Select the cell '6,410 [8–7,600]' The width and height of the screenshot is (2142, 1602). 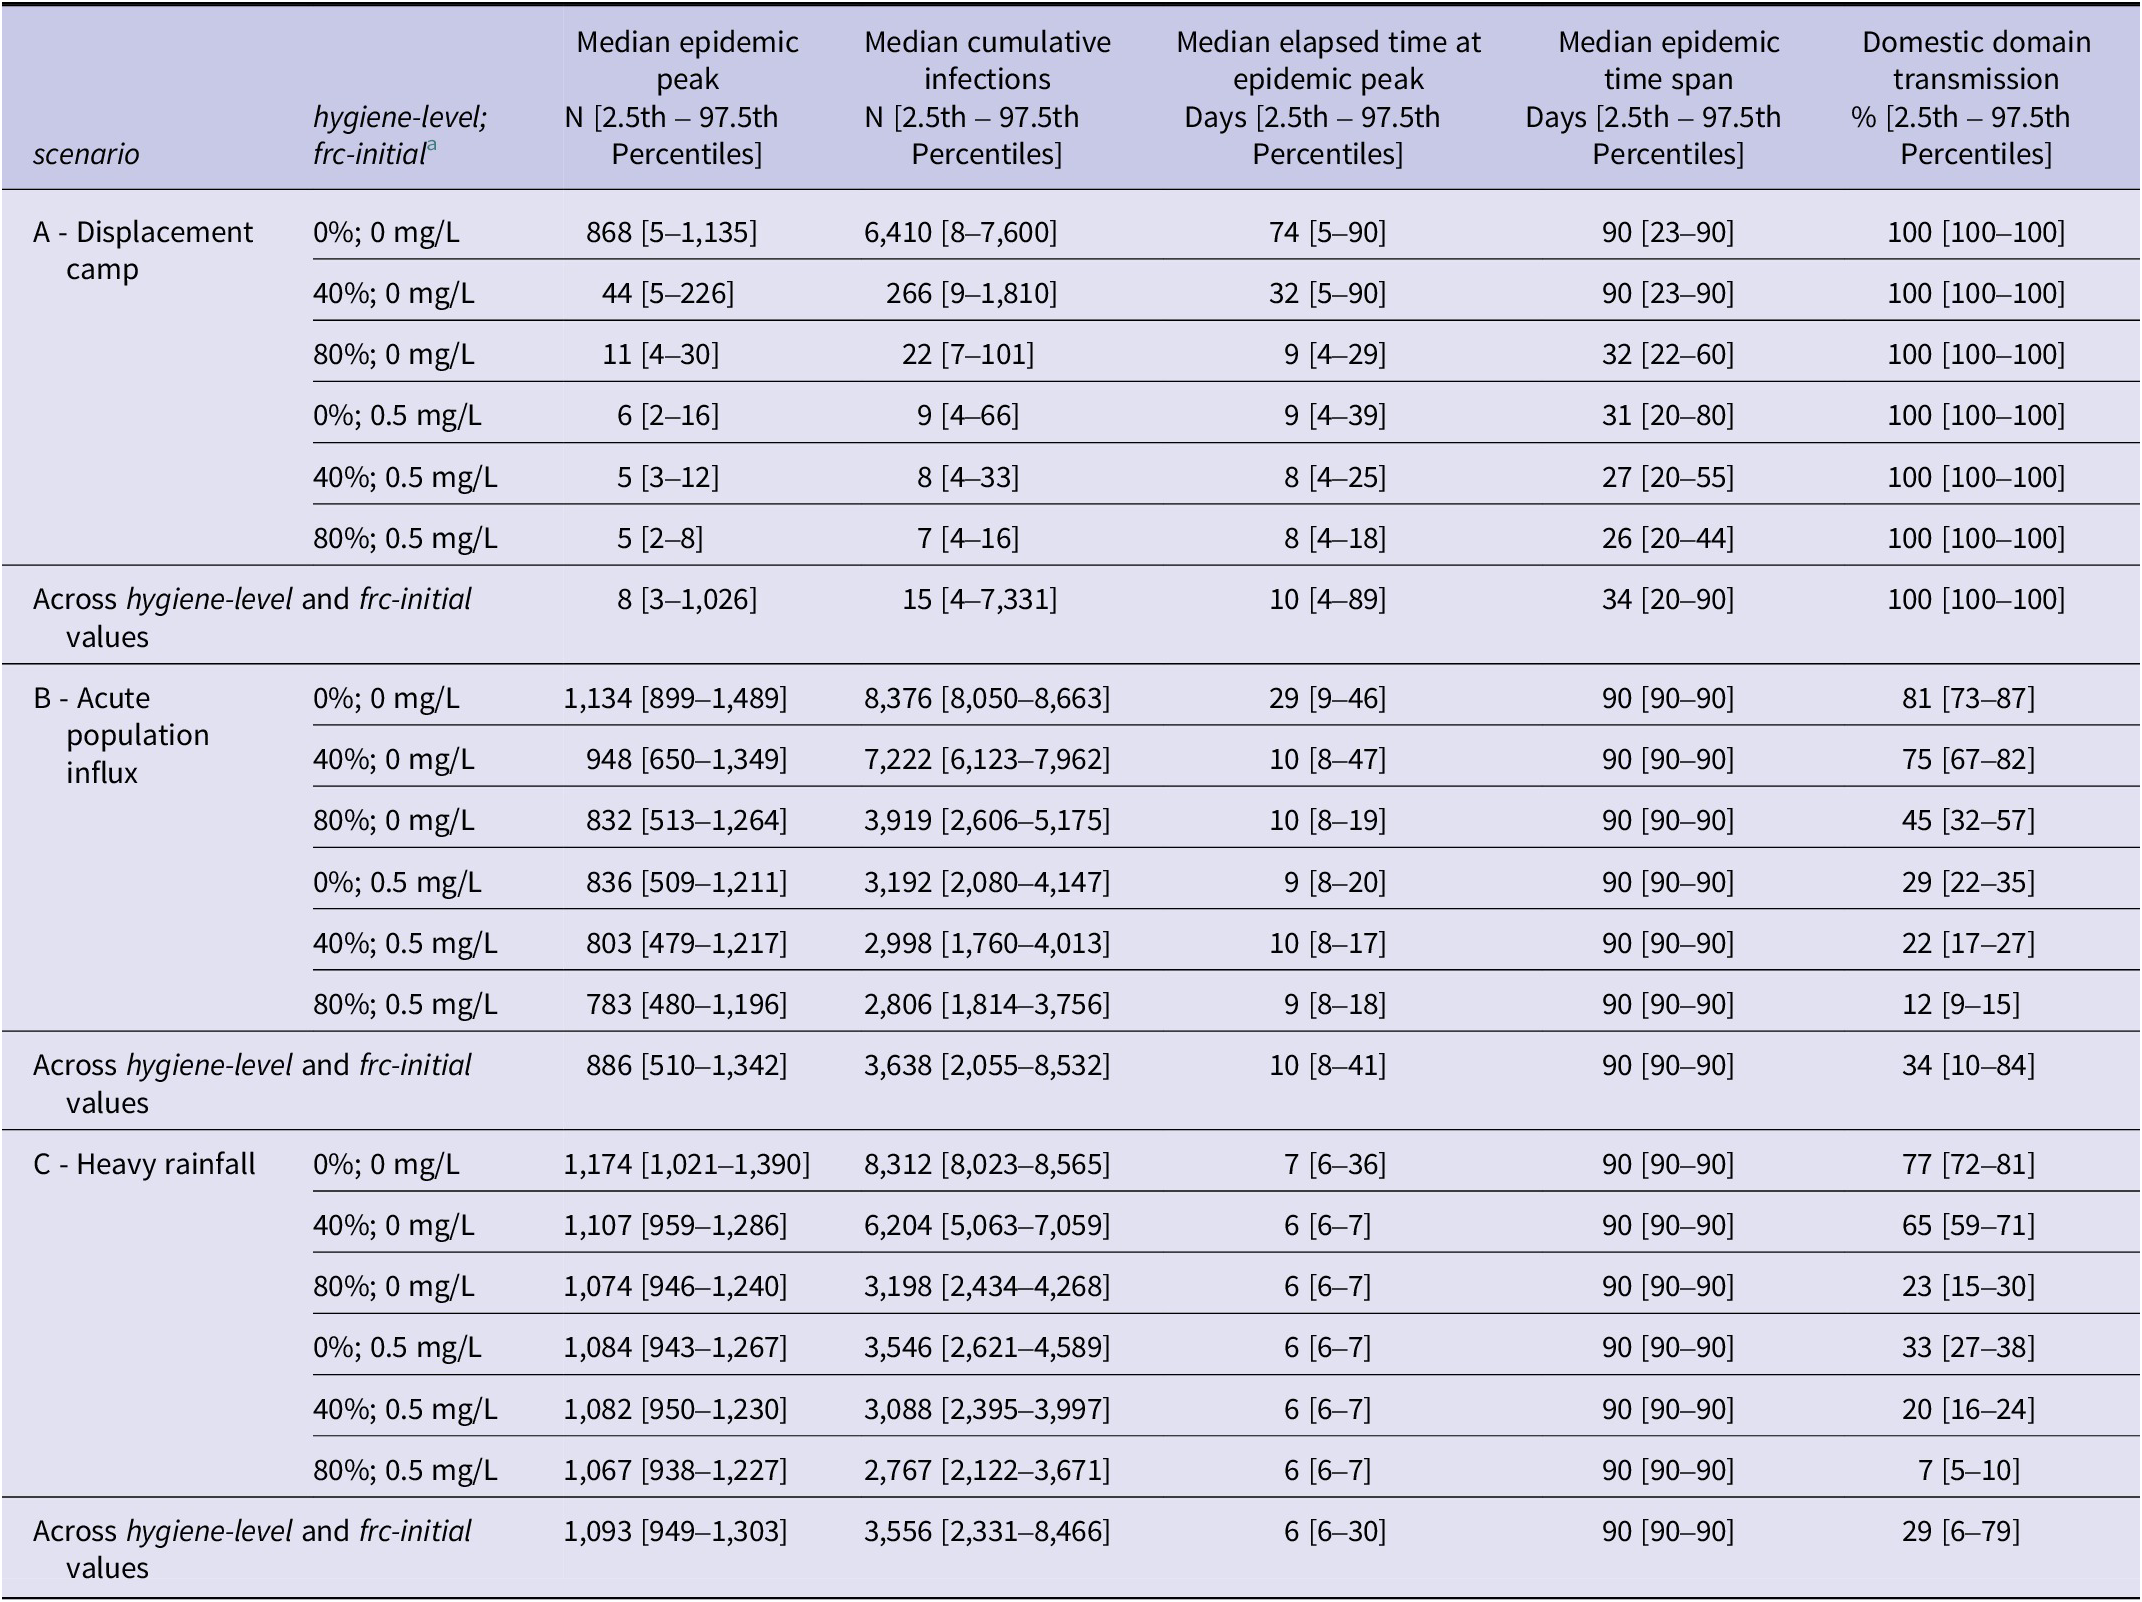coord(960,232)
